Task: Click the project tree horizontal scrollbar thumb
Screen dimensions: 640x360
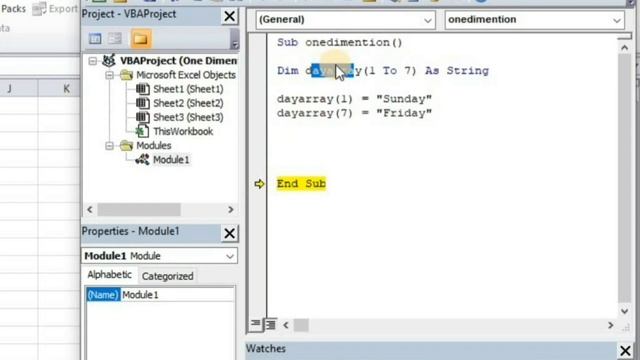Action: (139, 210)
